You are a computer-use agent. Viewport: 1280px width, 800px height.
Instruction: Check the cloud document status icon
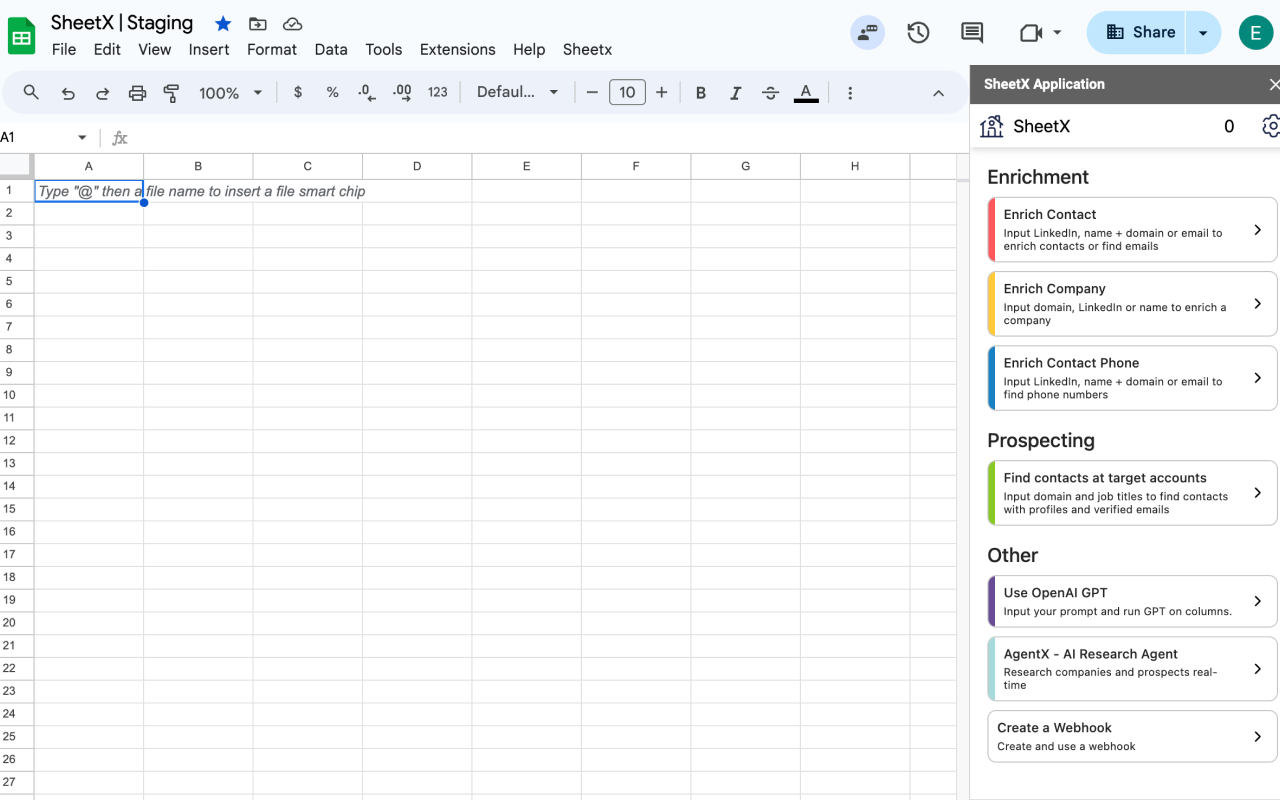point(292,24)
